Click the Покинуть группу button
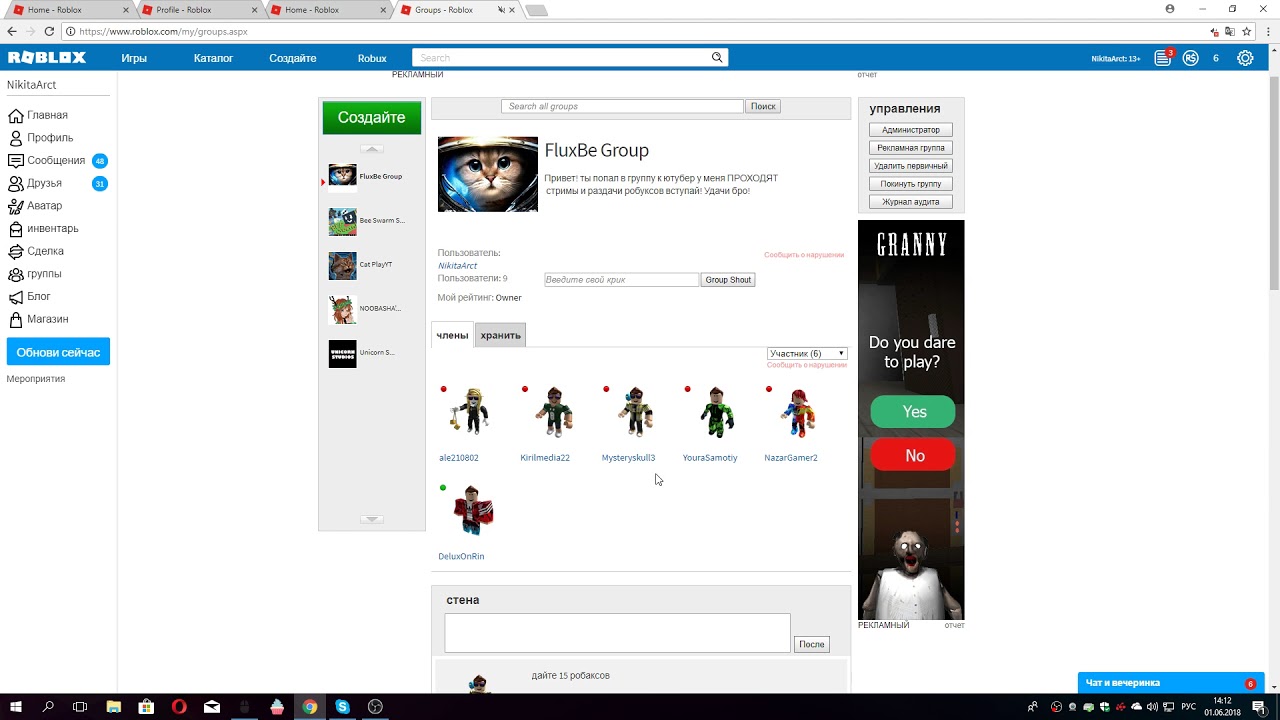1280x720 pixels. click(910, 184)
